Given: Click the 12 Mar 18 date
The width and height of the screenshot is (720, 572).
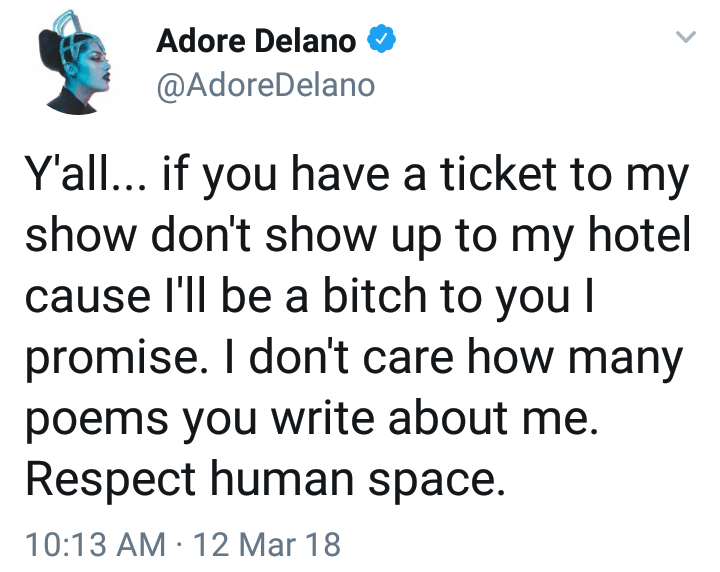Looking at the screenshot, I should 266,545.
